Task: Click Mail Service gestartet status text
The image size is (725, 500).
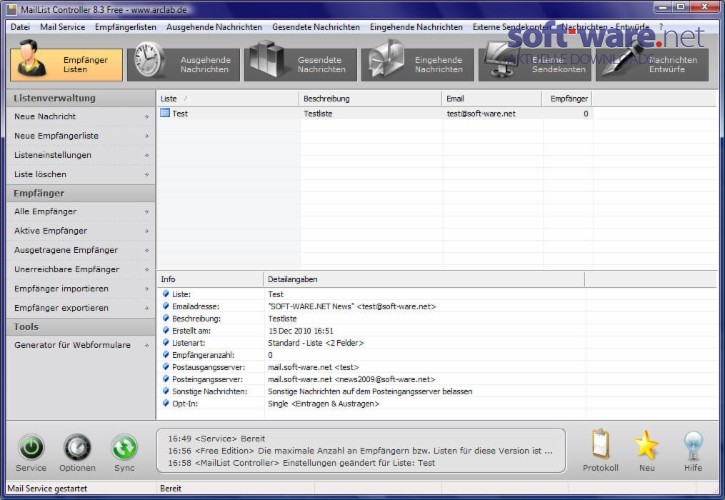Action: (x=47, y=488)
